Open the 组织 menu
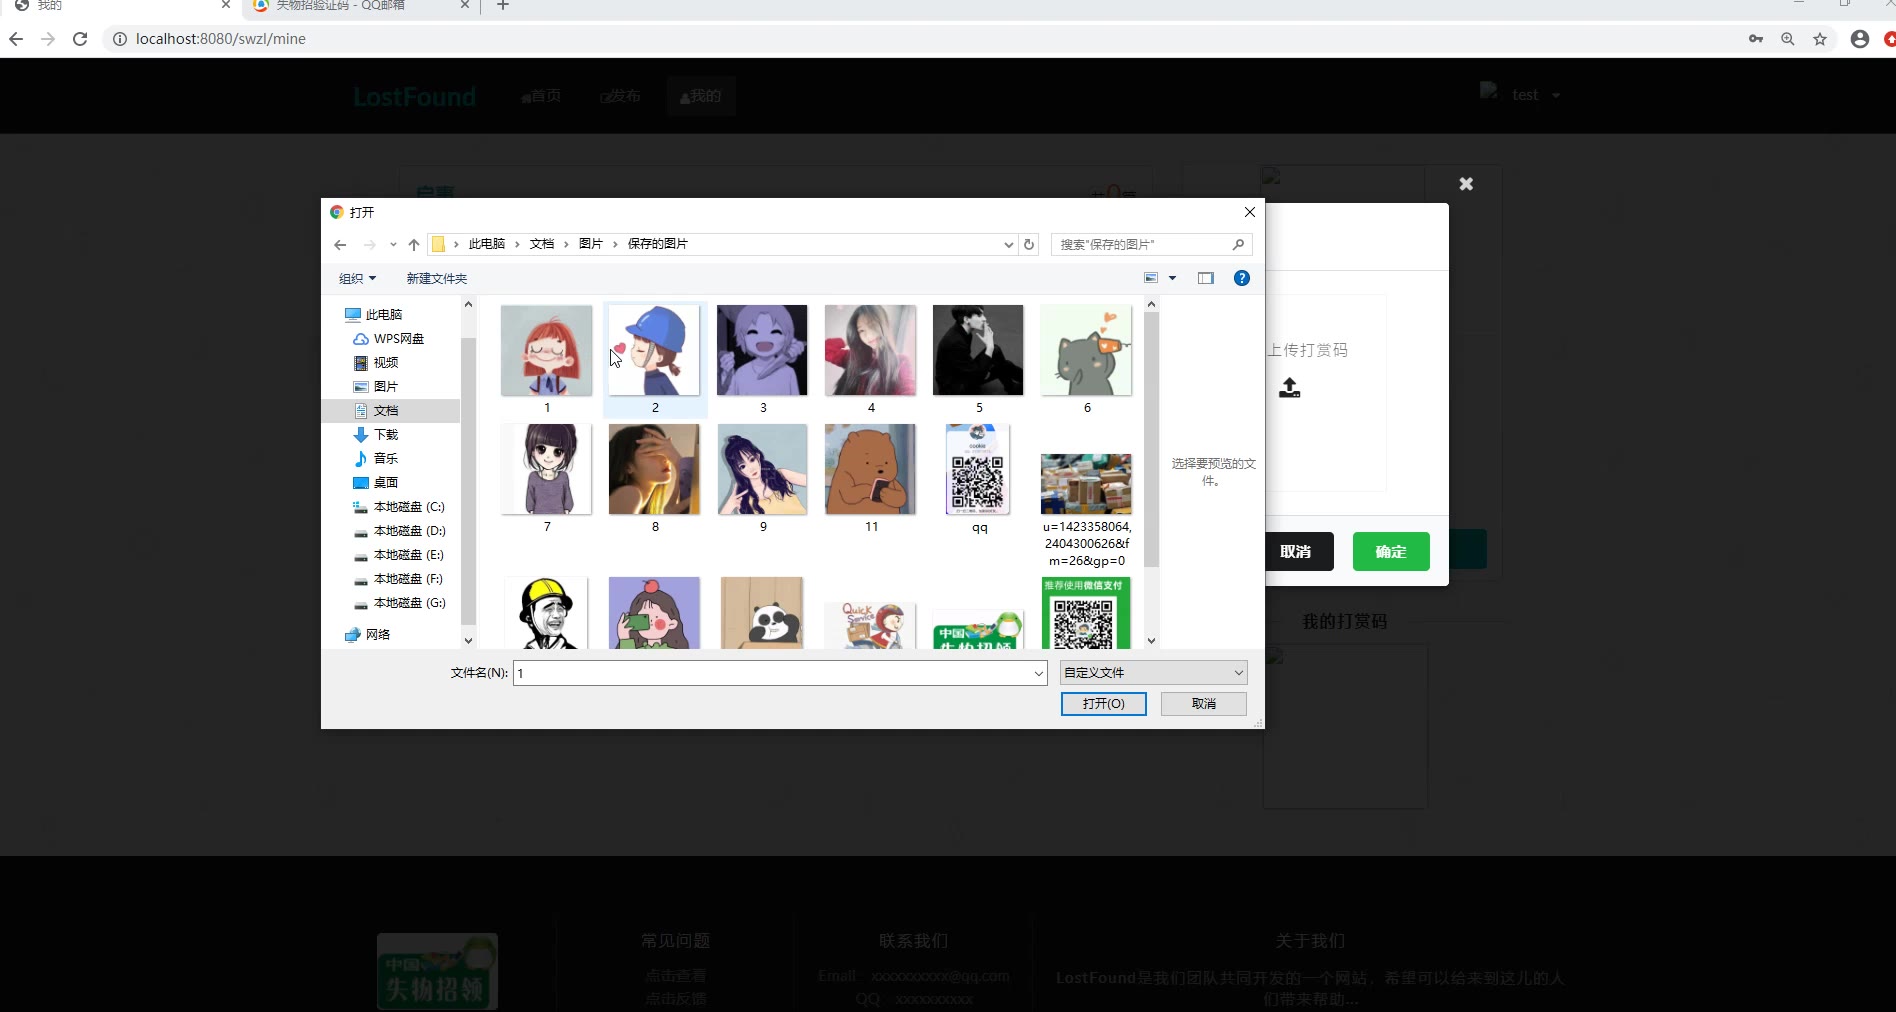The height and width of the screenshot is (1012, 1896). pos(357,278)
